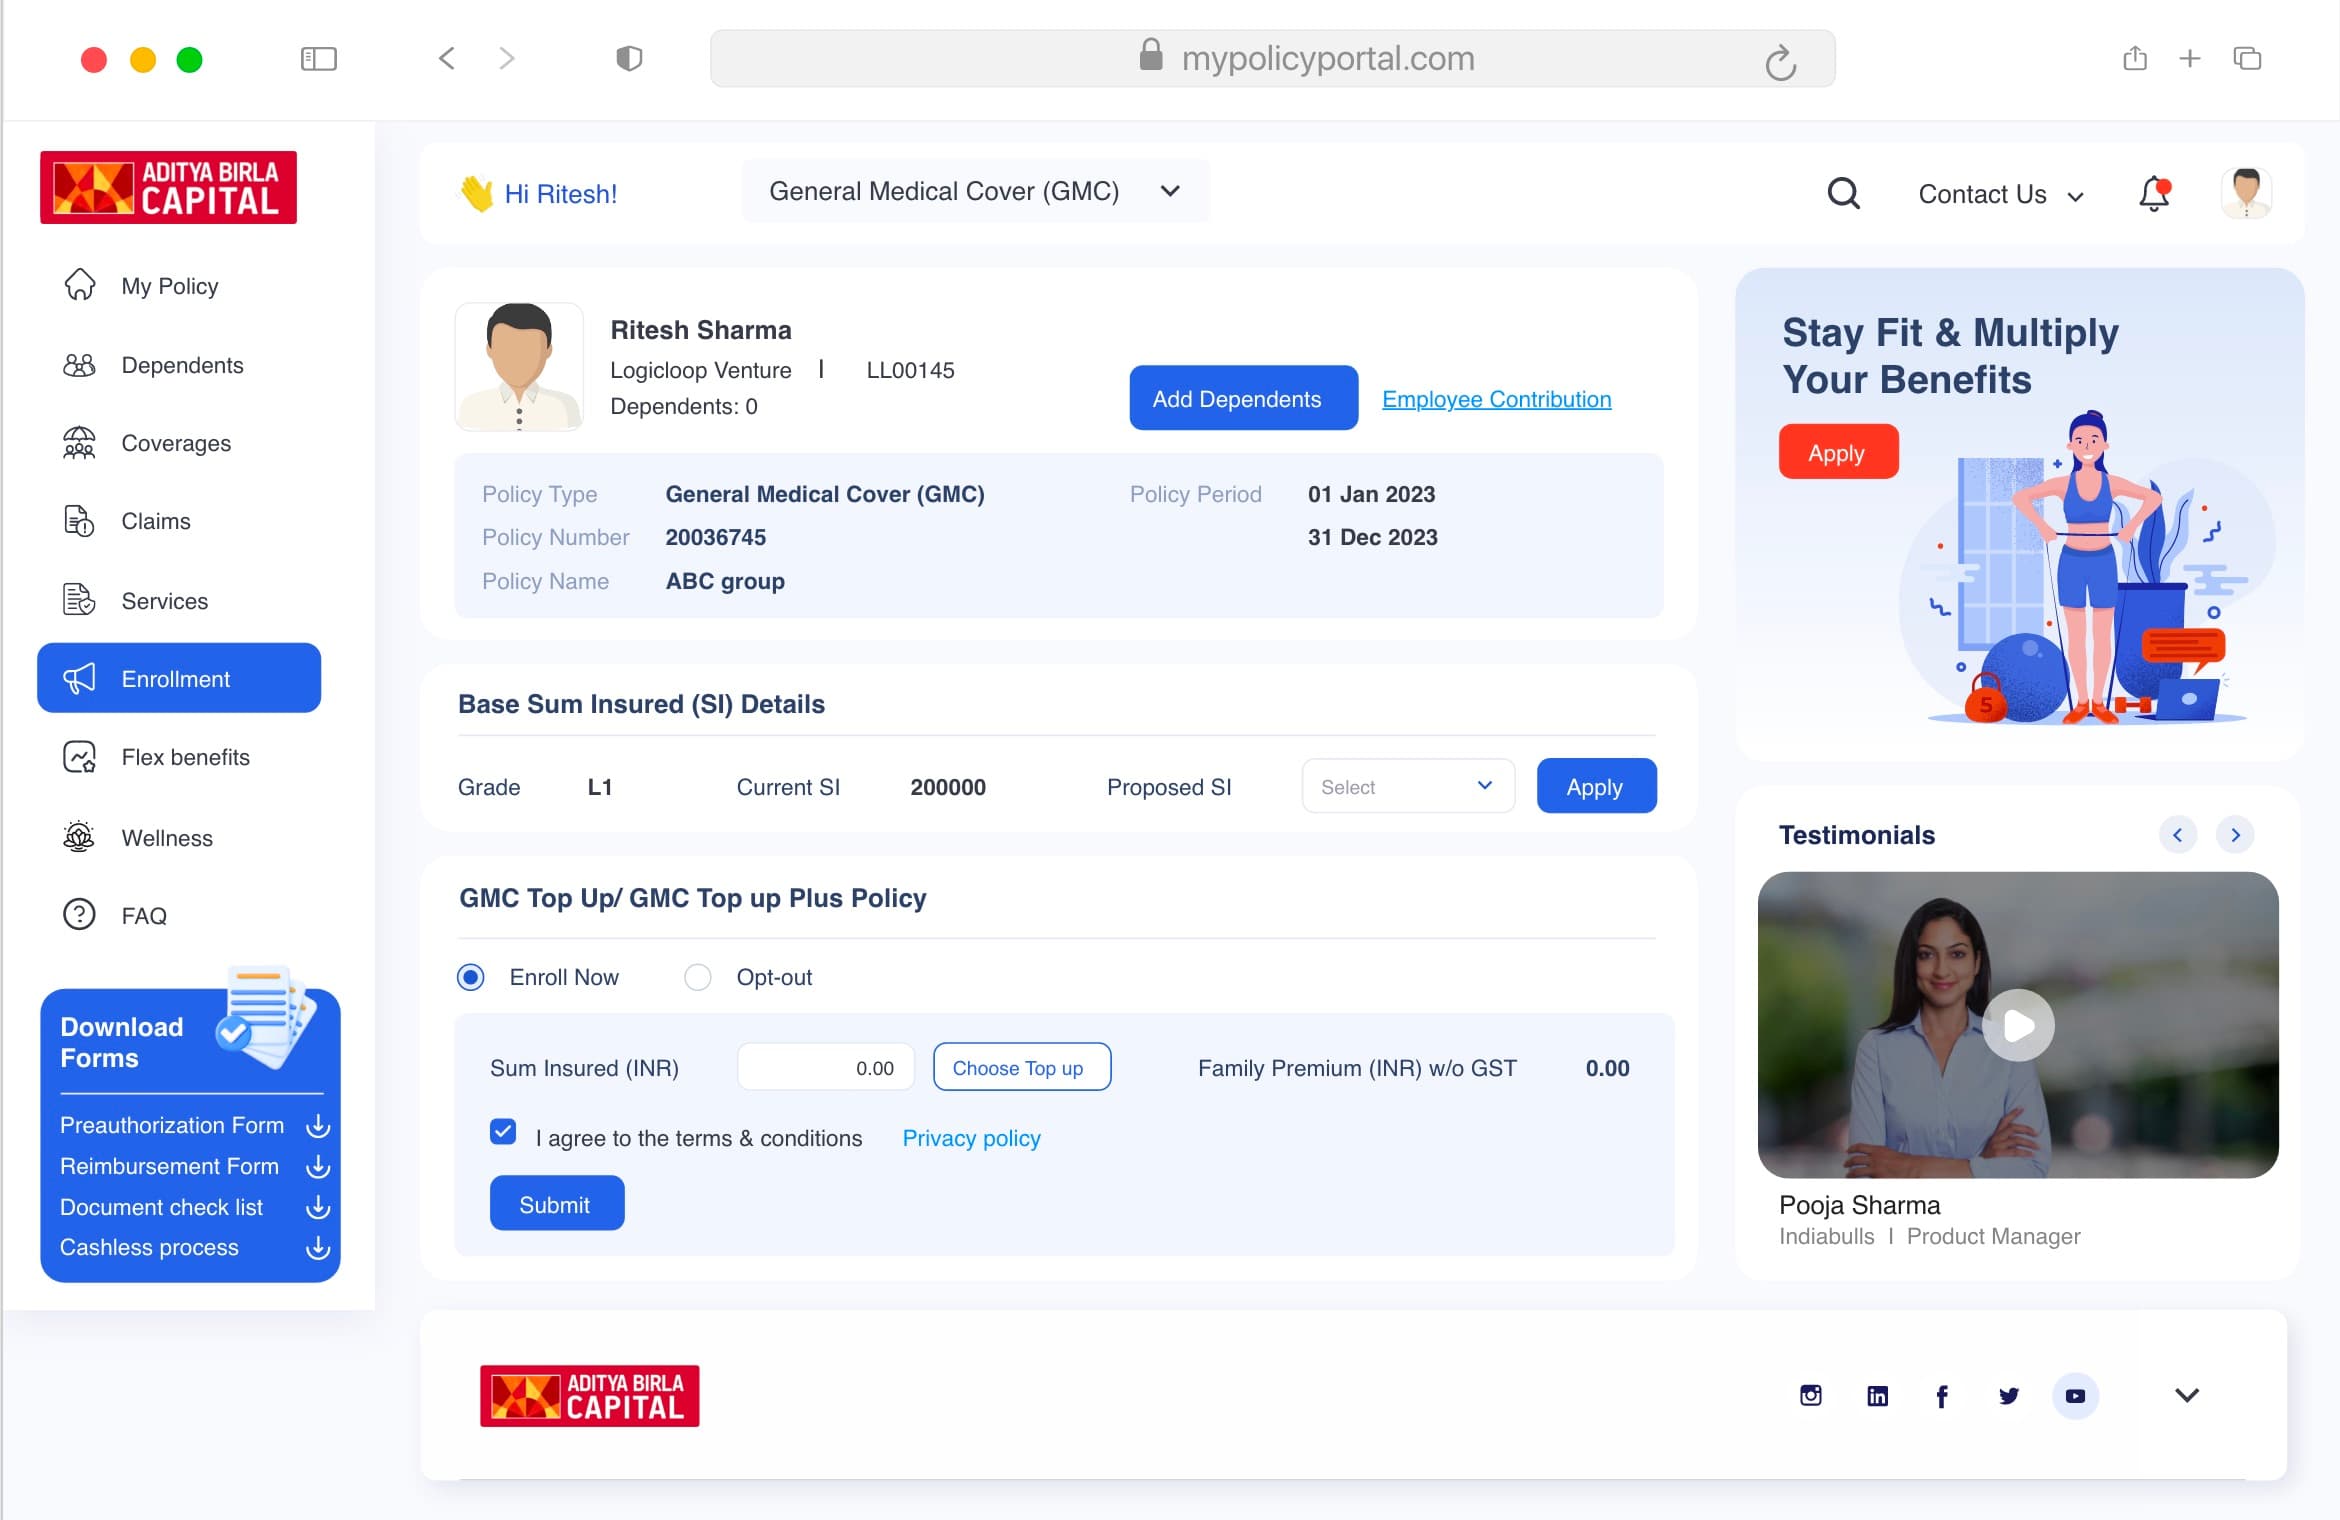
Task: Download the Preauthorization Form
Action: (x=318, y=1126)
